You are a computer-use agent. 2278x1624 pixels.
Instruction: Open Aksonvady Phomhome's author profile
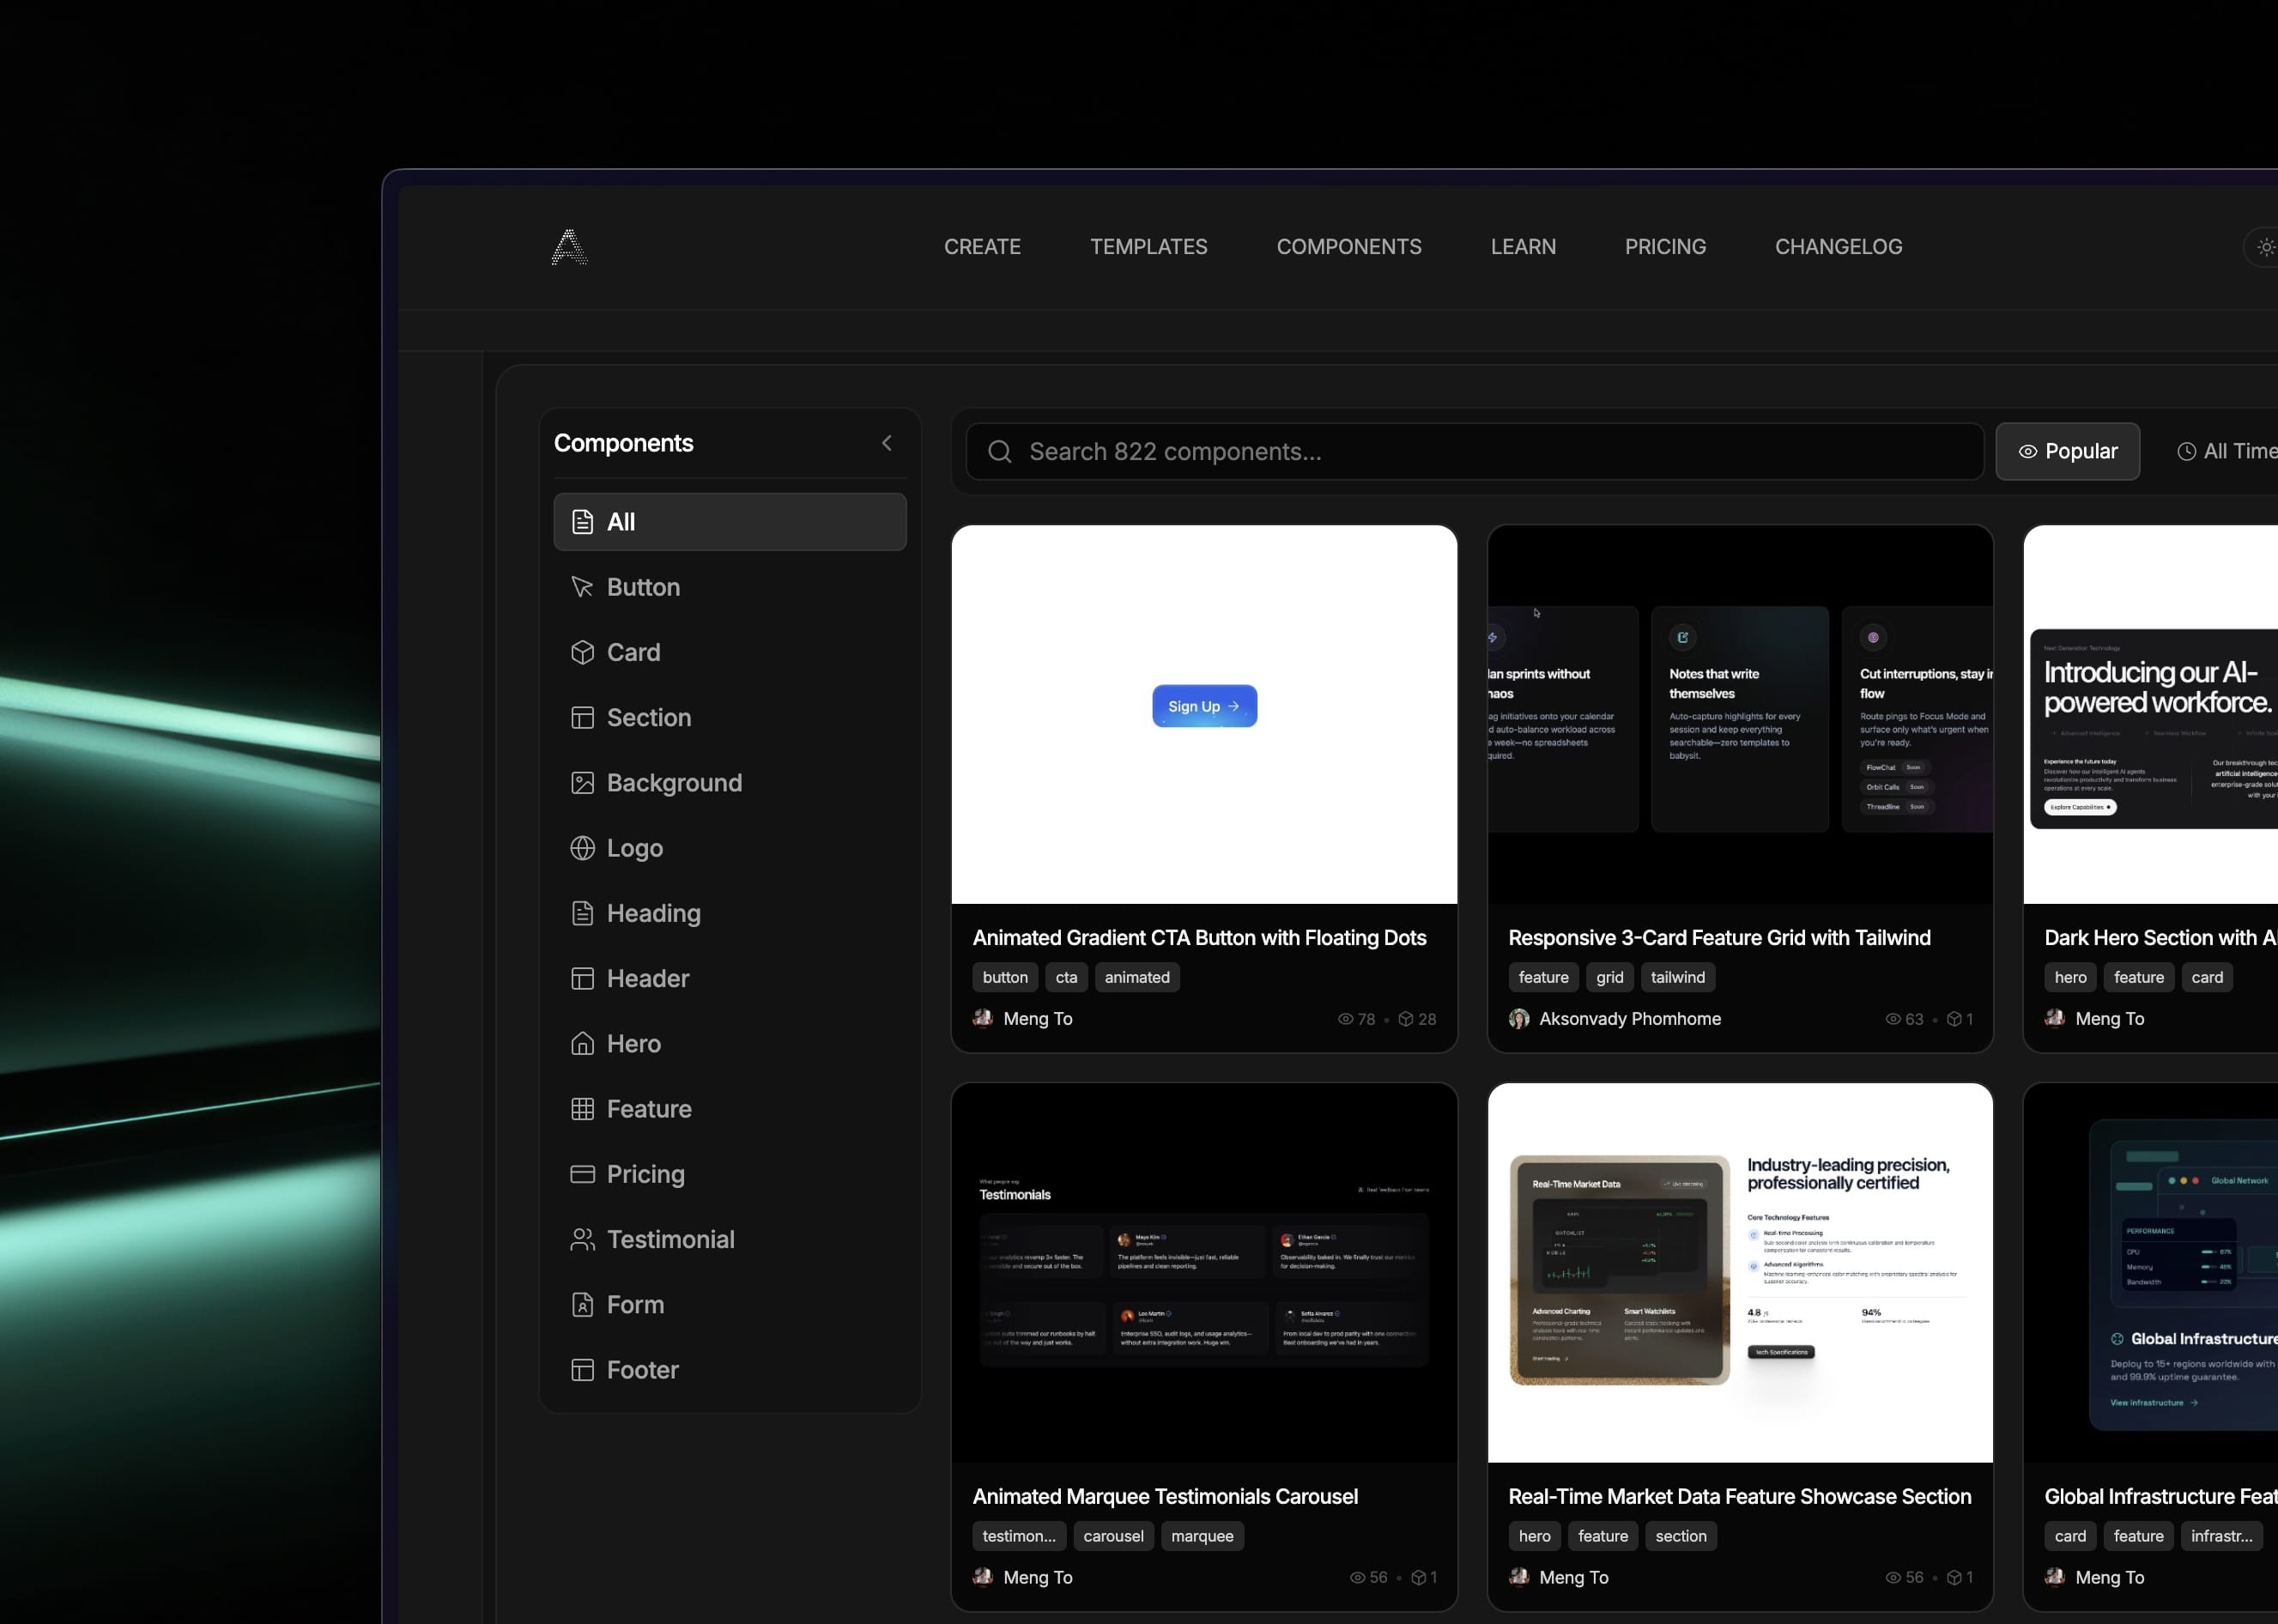coord(1630,1019)
